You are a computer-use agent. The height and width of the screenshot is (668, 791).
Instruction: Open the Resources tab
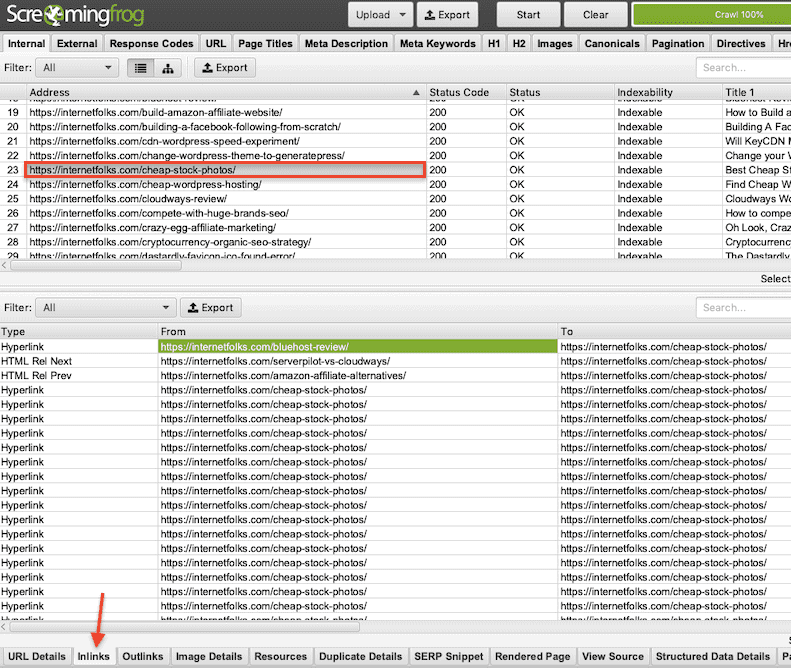[280, 656]
